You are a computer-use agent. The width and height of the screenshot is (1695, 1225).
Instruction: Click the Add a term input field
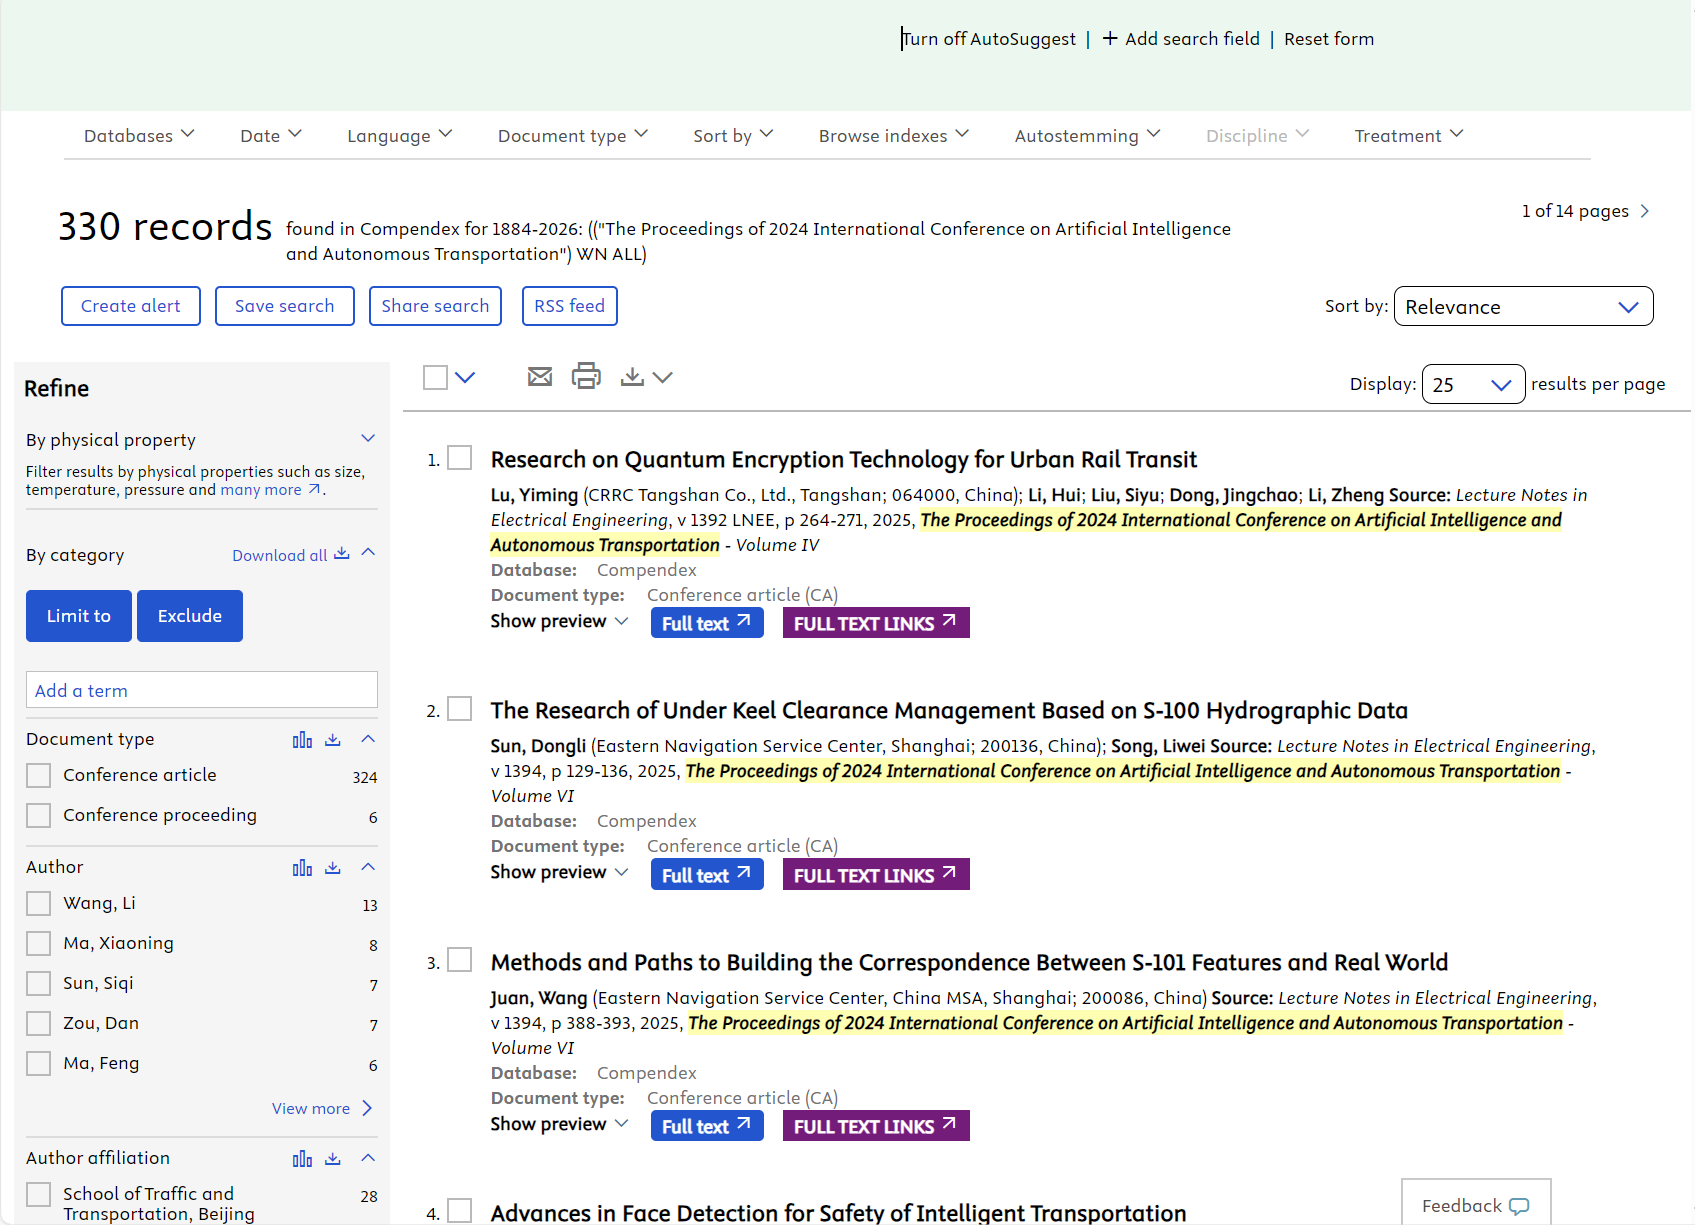(x=202, y=691)
